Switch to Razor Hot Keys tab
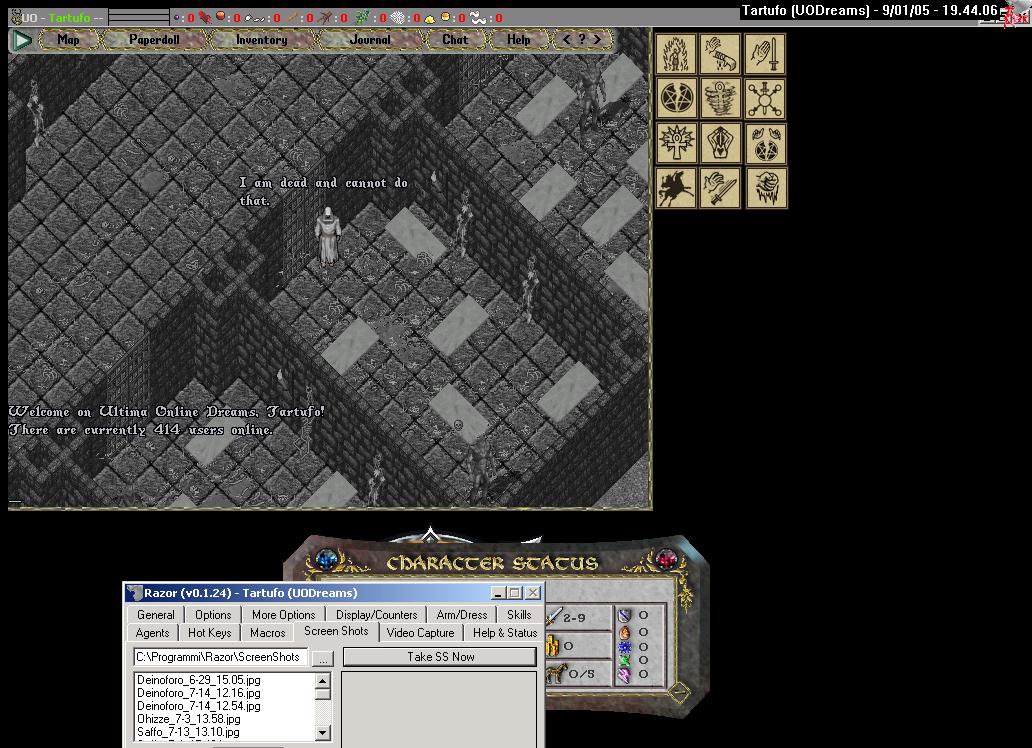1032x748 pixels. 210,633
